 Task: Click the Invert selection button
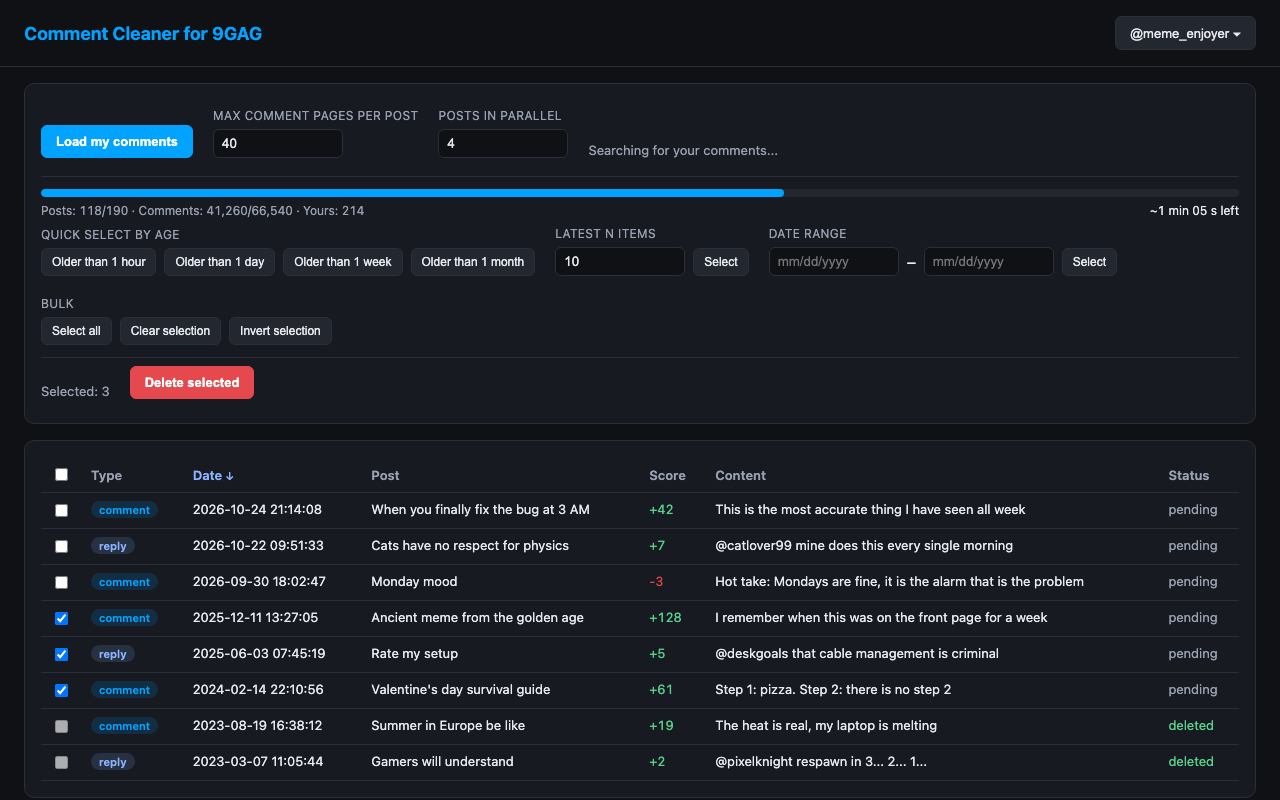280,331
